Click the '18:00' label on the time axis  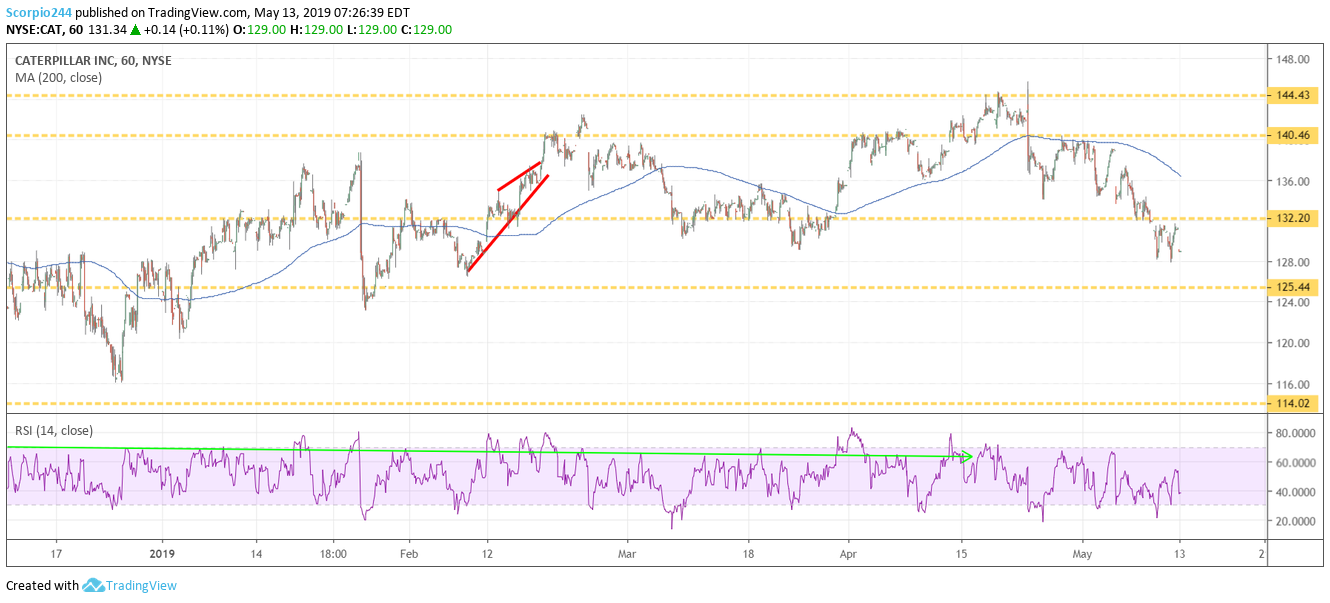[333, 553]
